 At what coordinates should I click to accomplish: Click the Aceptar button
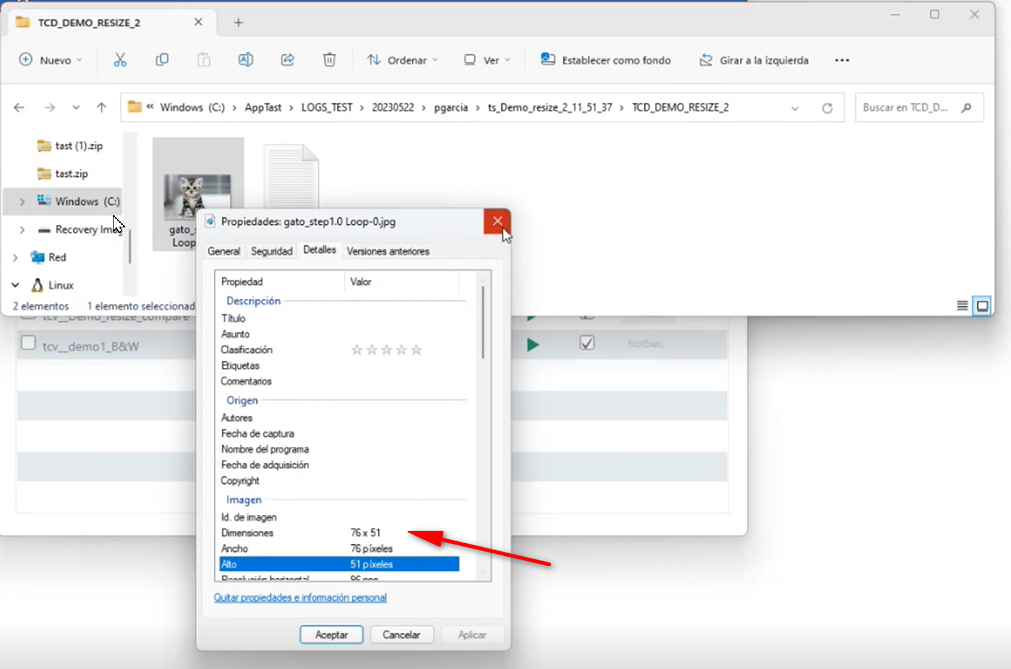[331, 635]
